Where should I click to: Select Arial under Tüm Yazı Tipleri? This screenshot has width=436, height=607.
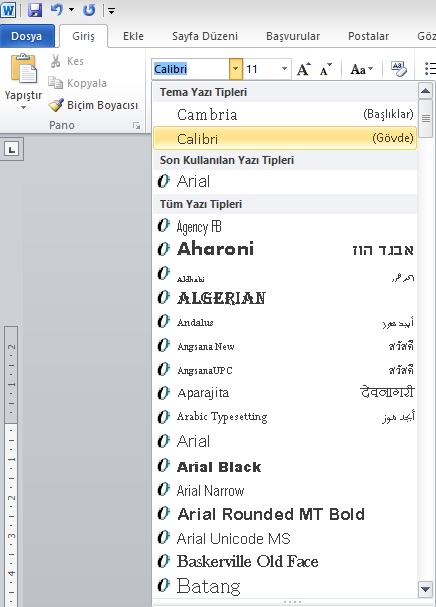point(285,441)
